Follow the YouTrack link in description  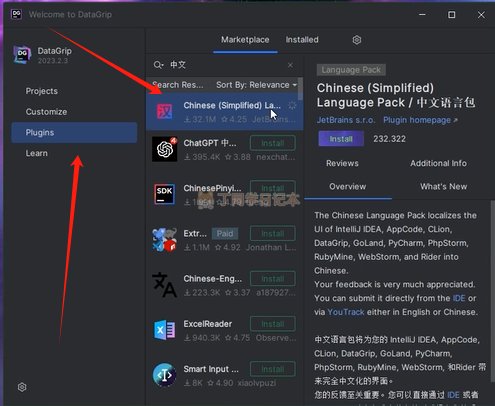[346, 312]
